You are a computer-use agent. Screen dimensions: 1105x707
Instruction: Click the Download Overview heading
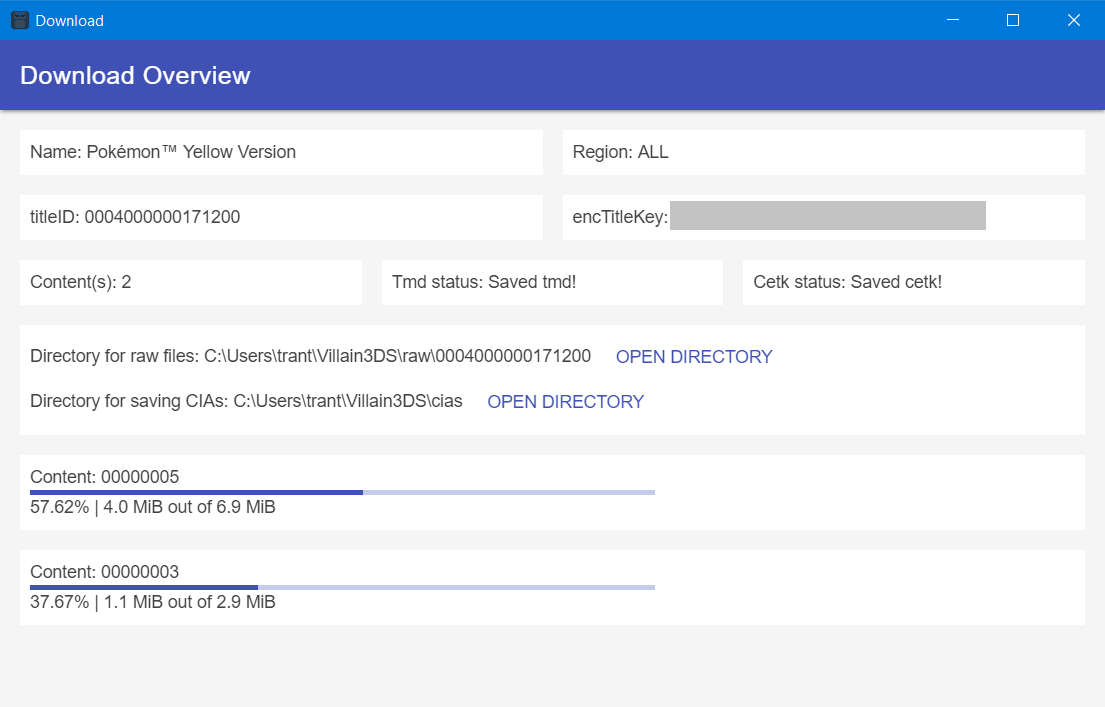tap(135, 75)
